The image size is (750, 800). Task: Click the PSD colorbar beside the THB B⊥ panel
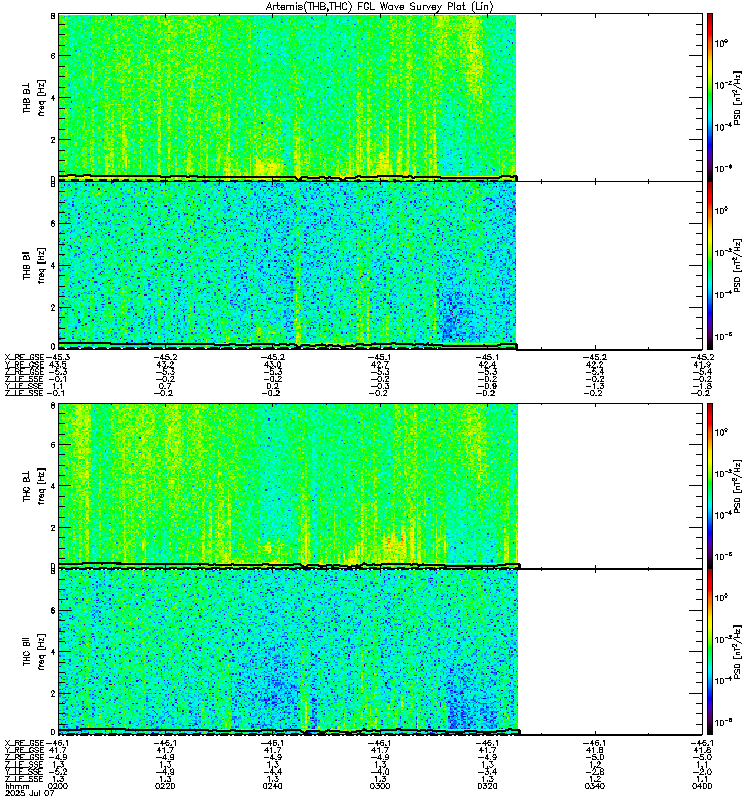(x=710, y=97)
